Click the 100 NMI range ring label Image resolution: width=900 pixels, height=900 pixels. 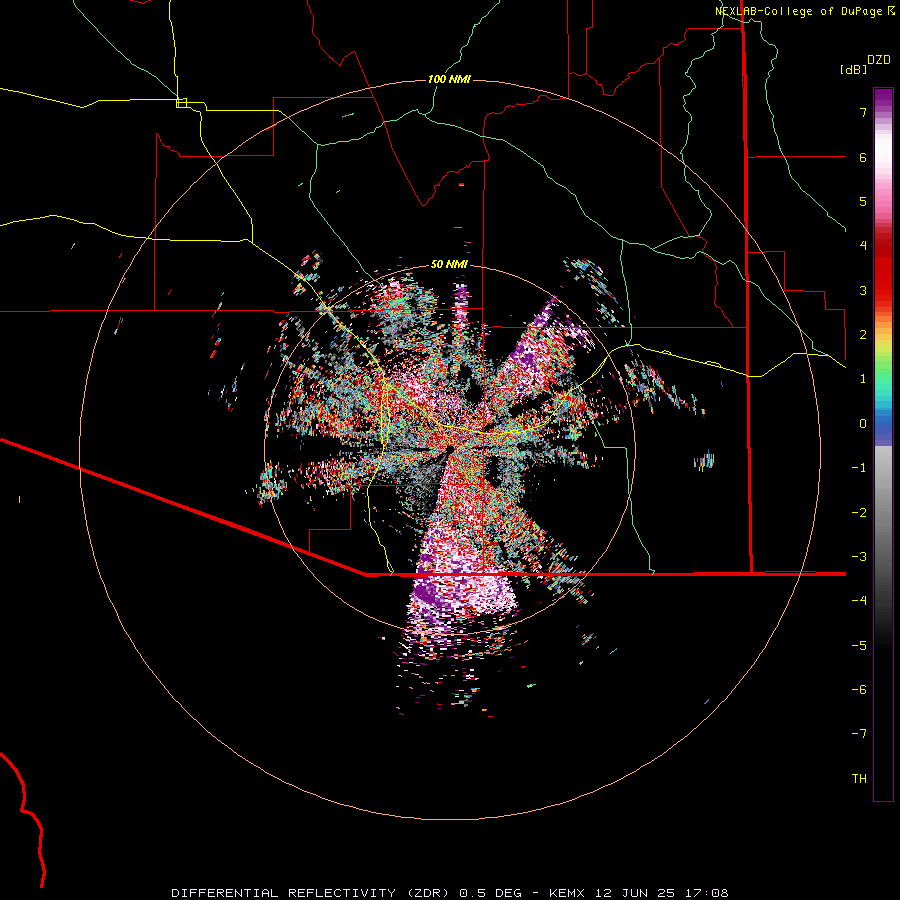(x=449, y=79)
